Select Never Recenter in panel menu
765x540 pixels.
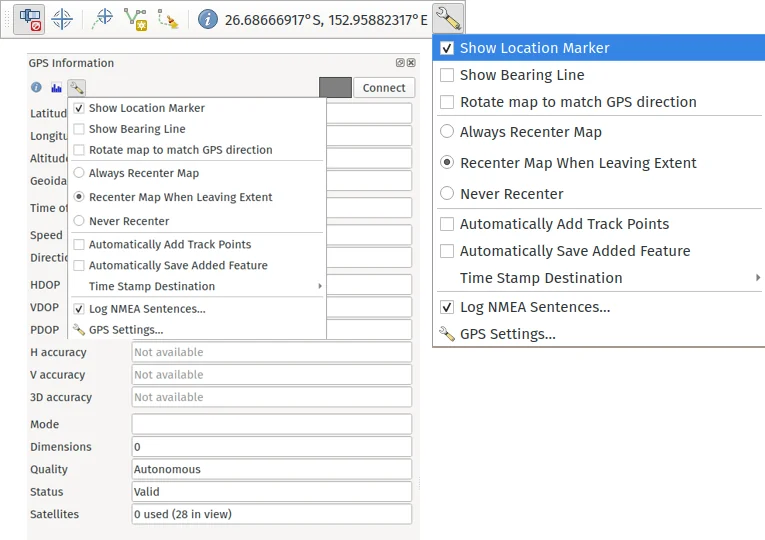pyautogui.click(x=79, y=221)
